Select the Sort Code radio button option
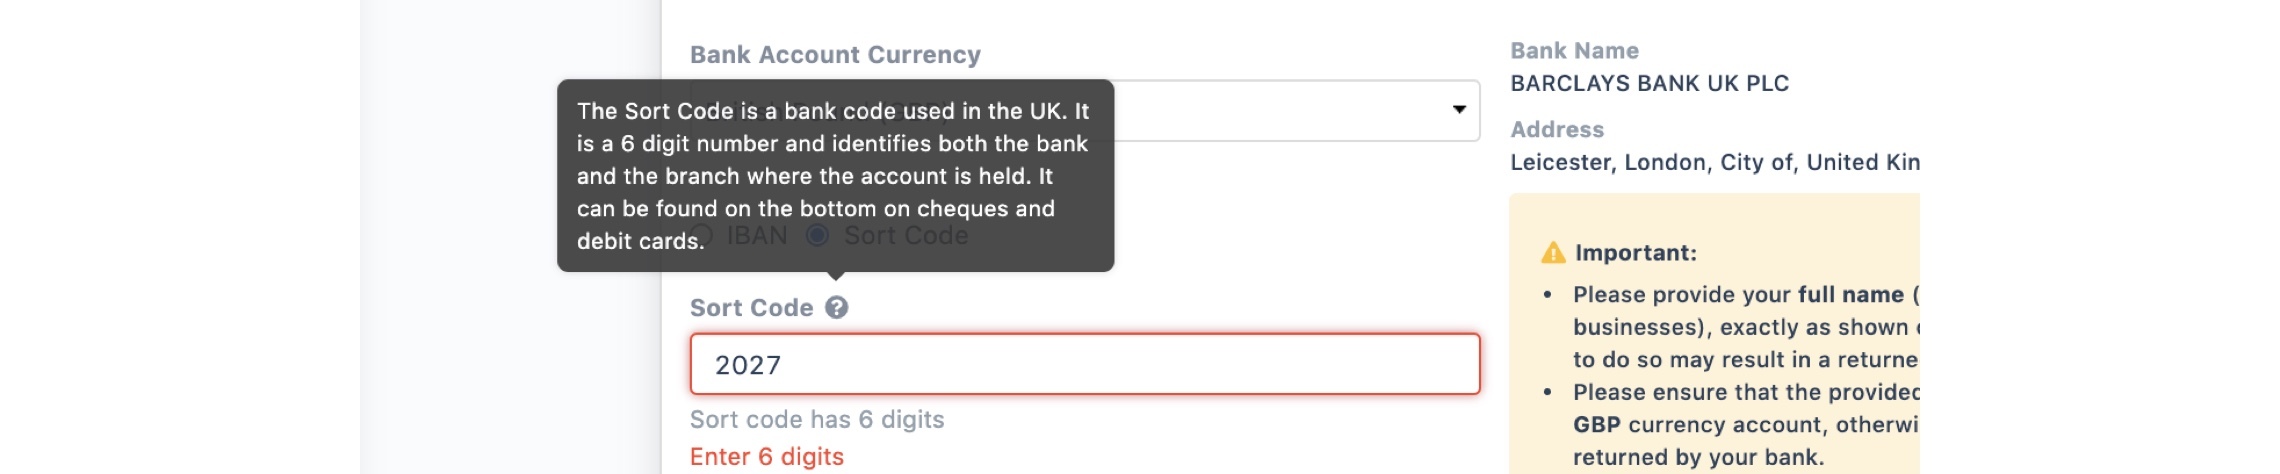2280x474 pixels. tap(818, 236)
